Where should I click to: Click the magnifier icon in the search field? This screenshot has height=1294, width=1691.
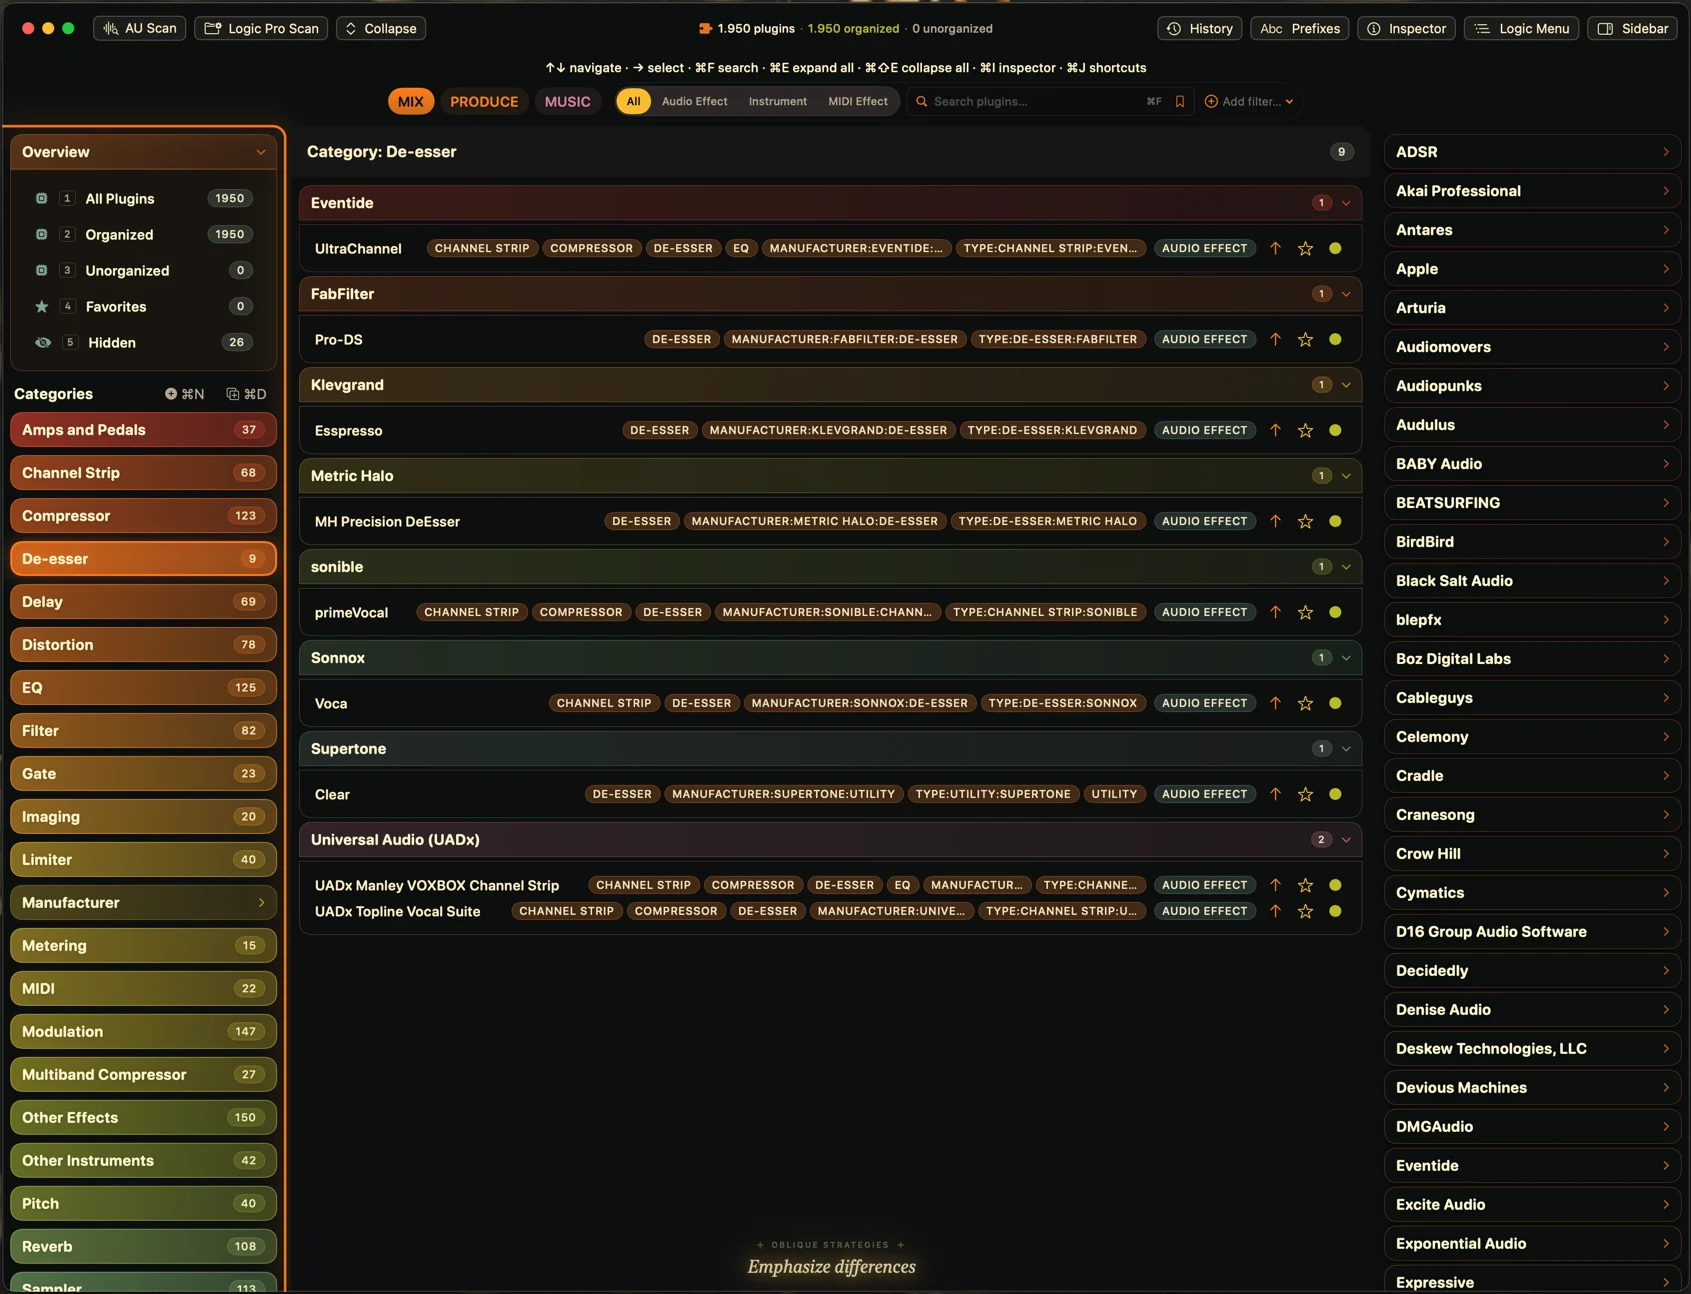[922, 102]
